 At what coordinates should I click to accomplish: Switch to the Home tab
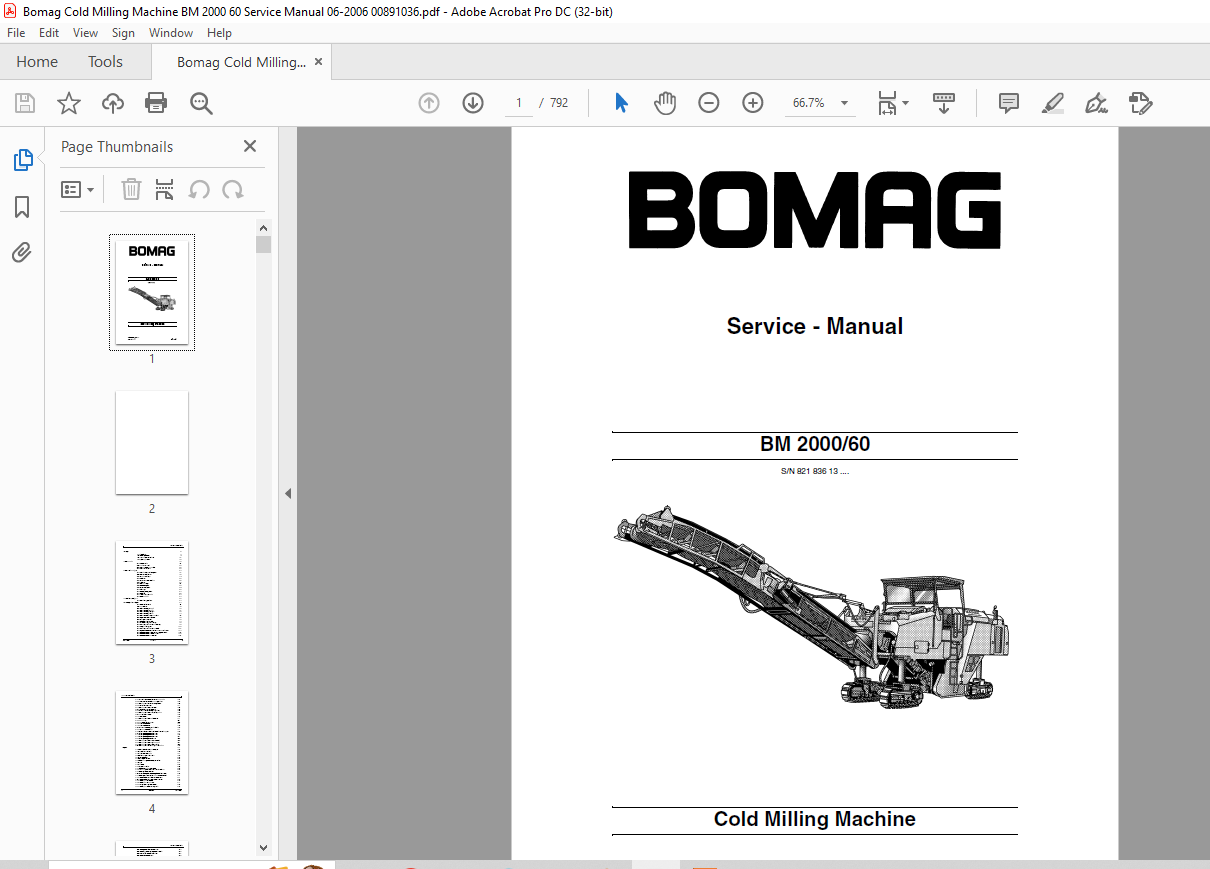point(37,62)
